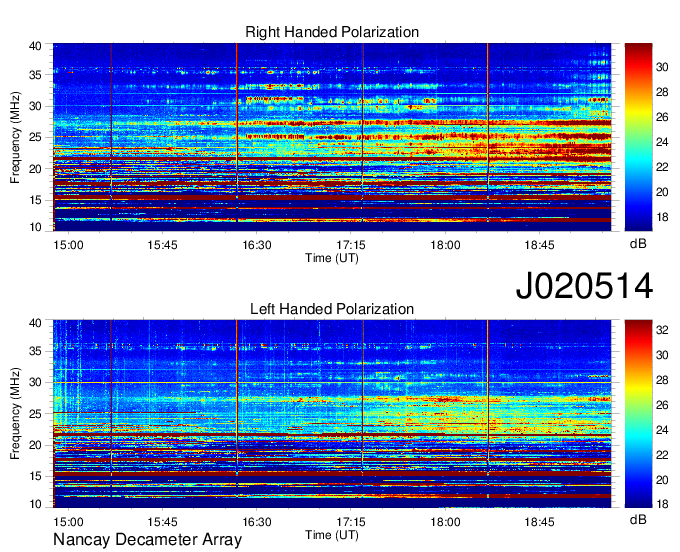Click the 18:00 time tick under Left Handed plot
Image resolution: width=680 pixels, height=552 pixels.
445,522
